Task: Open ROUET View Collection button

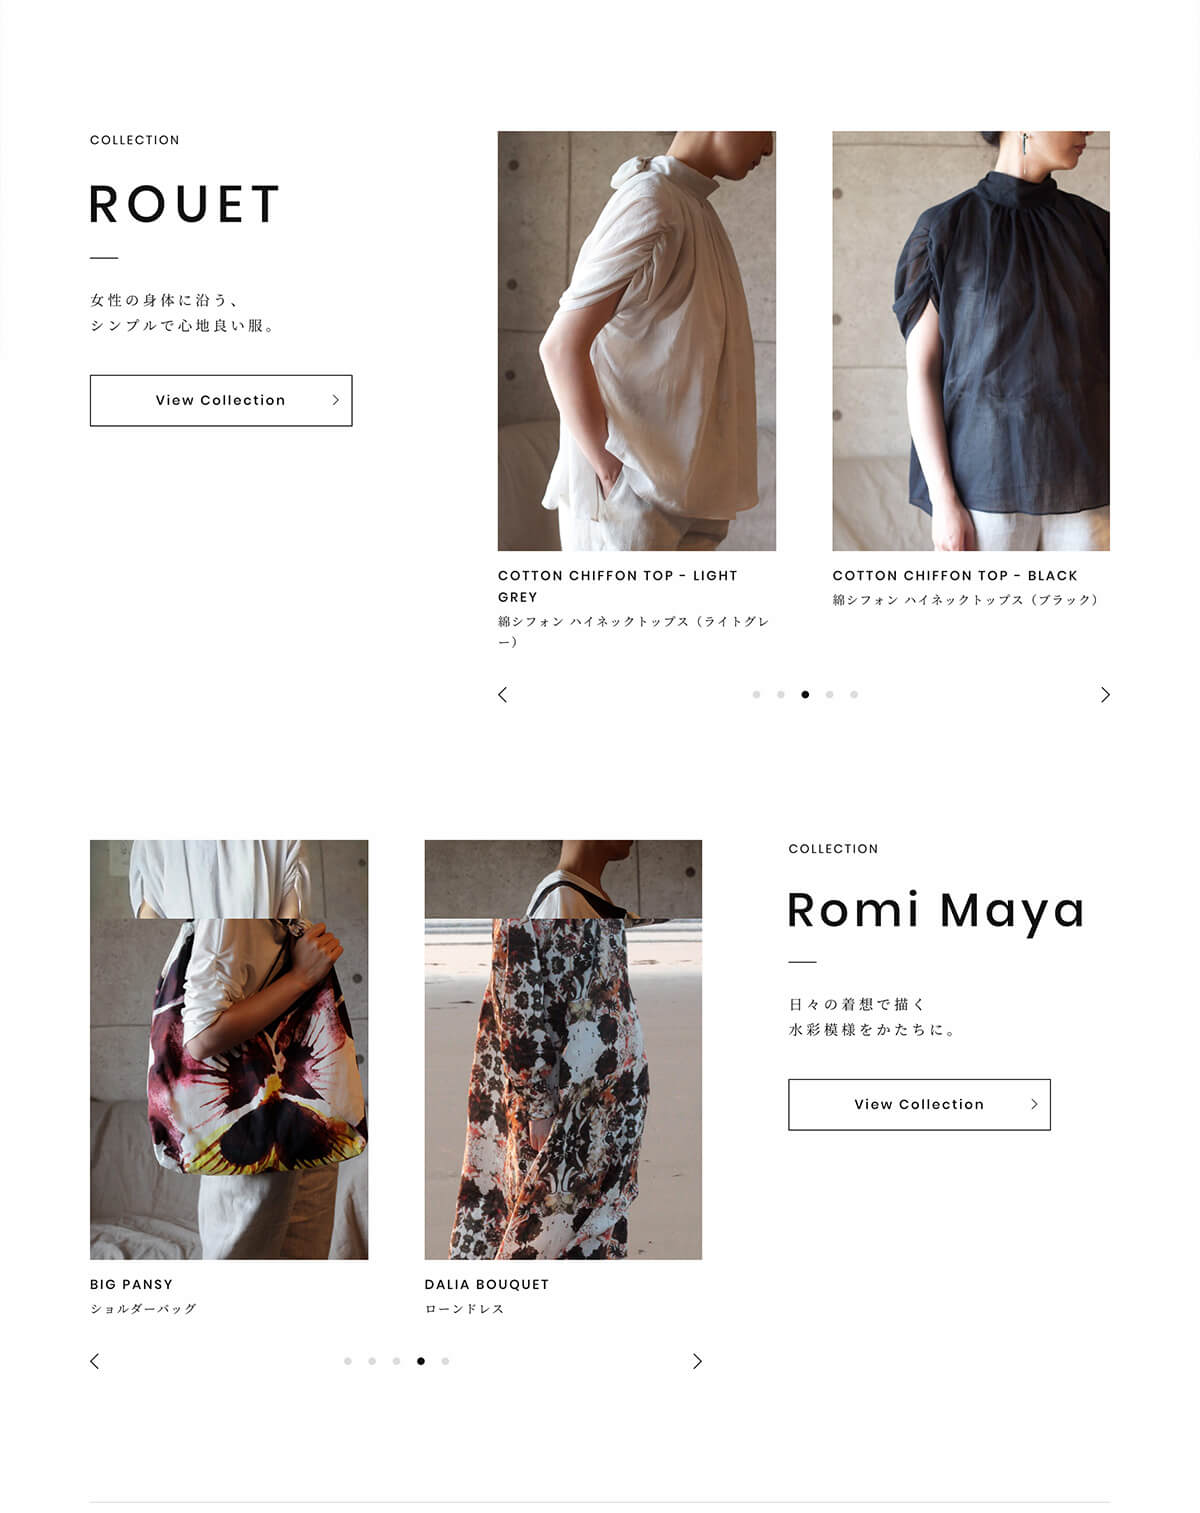Action: (221, 400)
